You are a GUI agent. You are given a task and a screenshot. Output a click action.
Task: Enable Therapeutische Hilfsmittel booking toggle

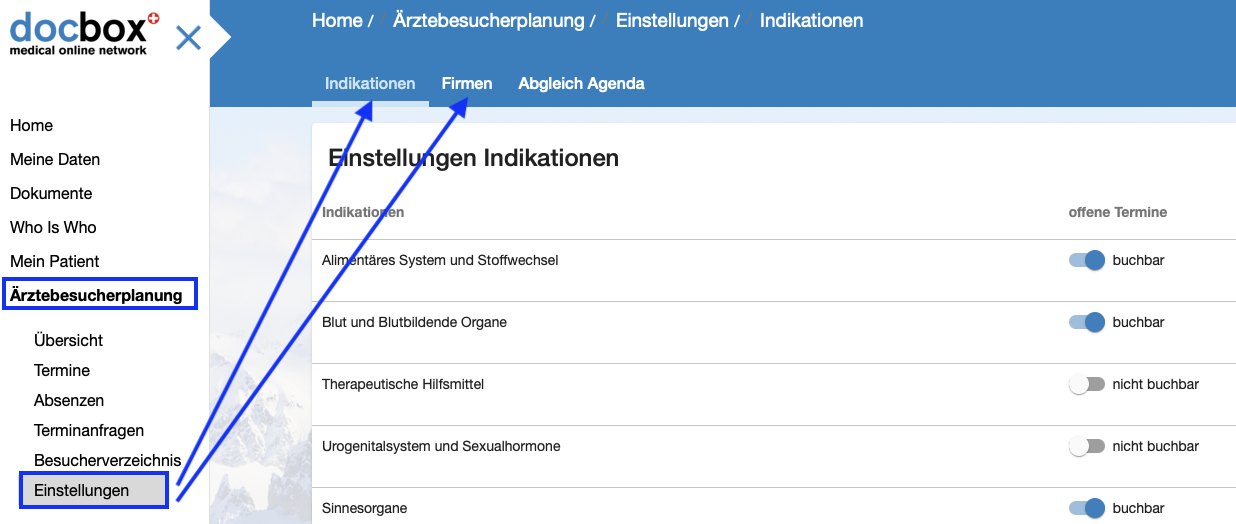tap(1087, 384)
